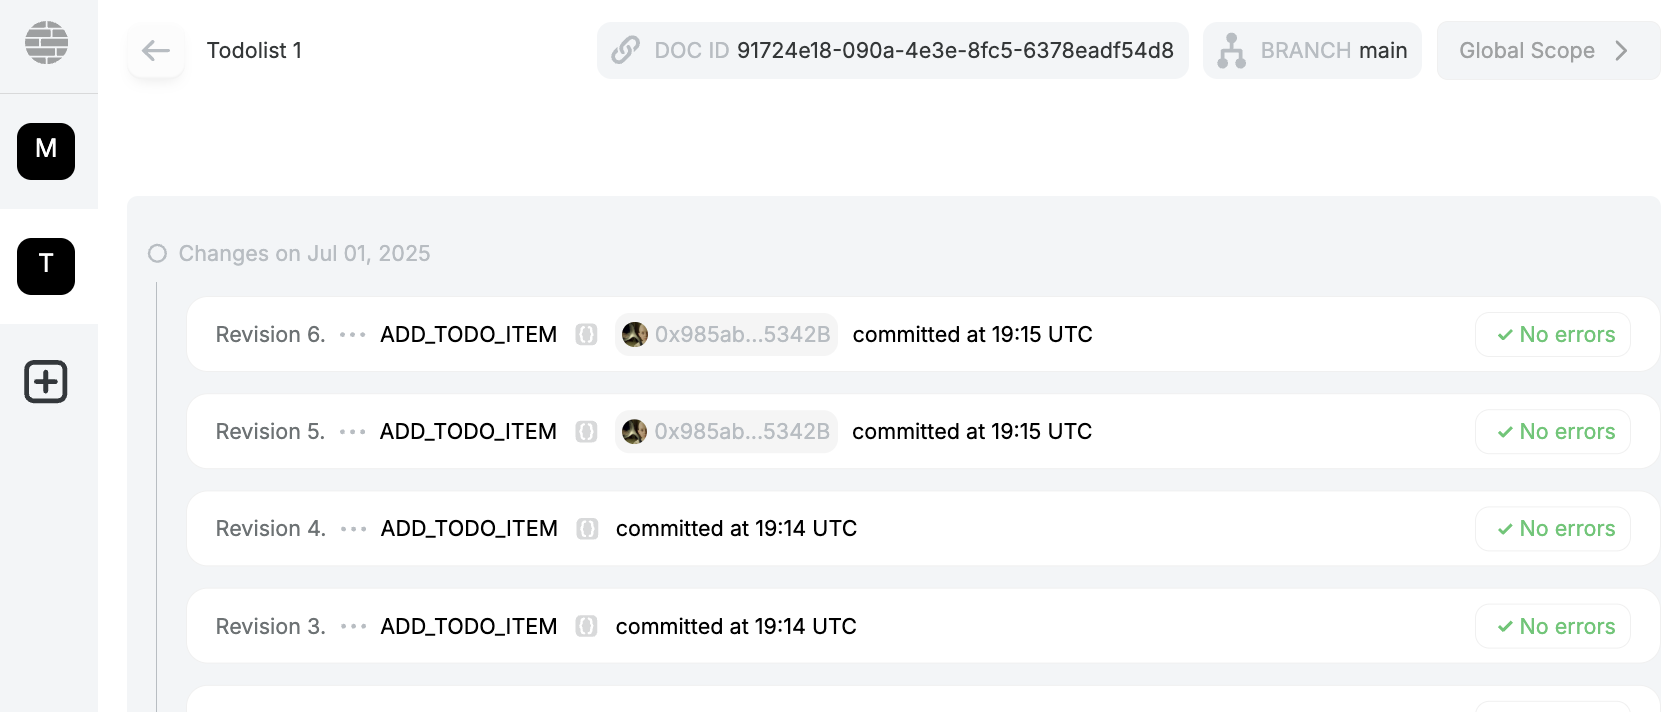
Task: Click the signature icon on Revision 6
Action: [586, 334]
